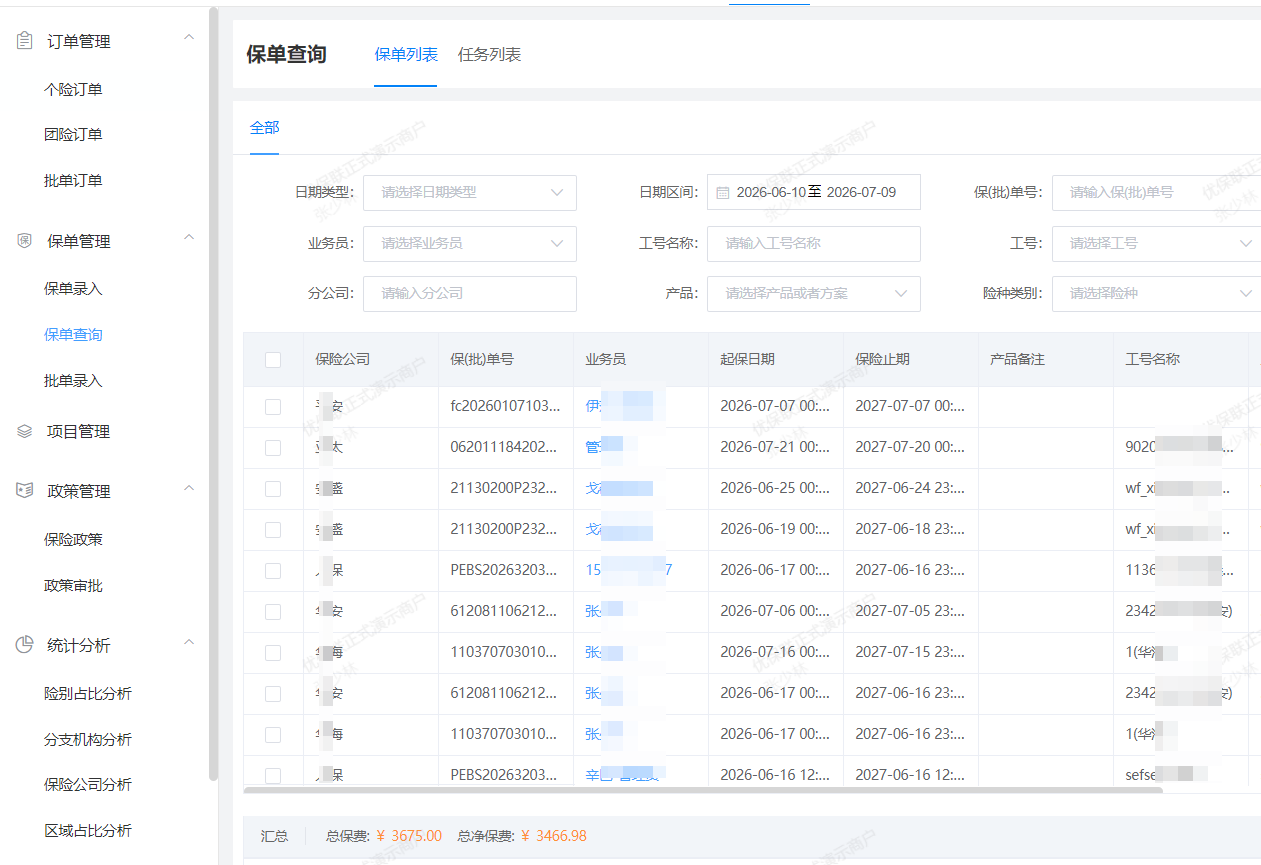Viewport: 1261px width, 865px height.
Task: Click the 业务员 link in the 2026-06-25 row
Action: pos(619,489)
